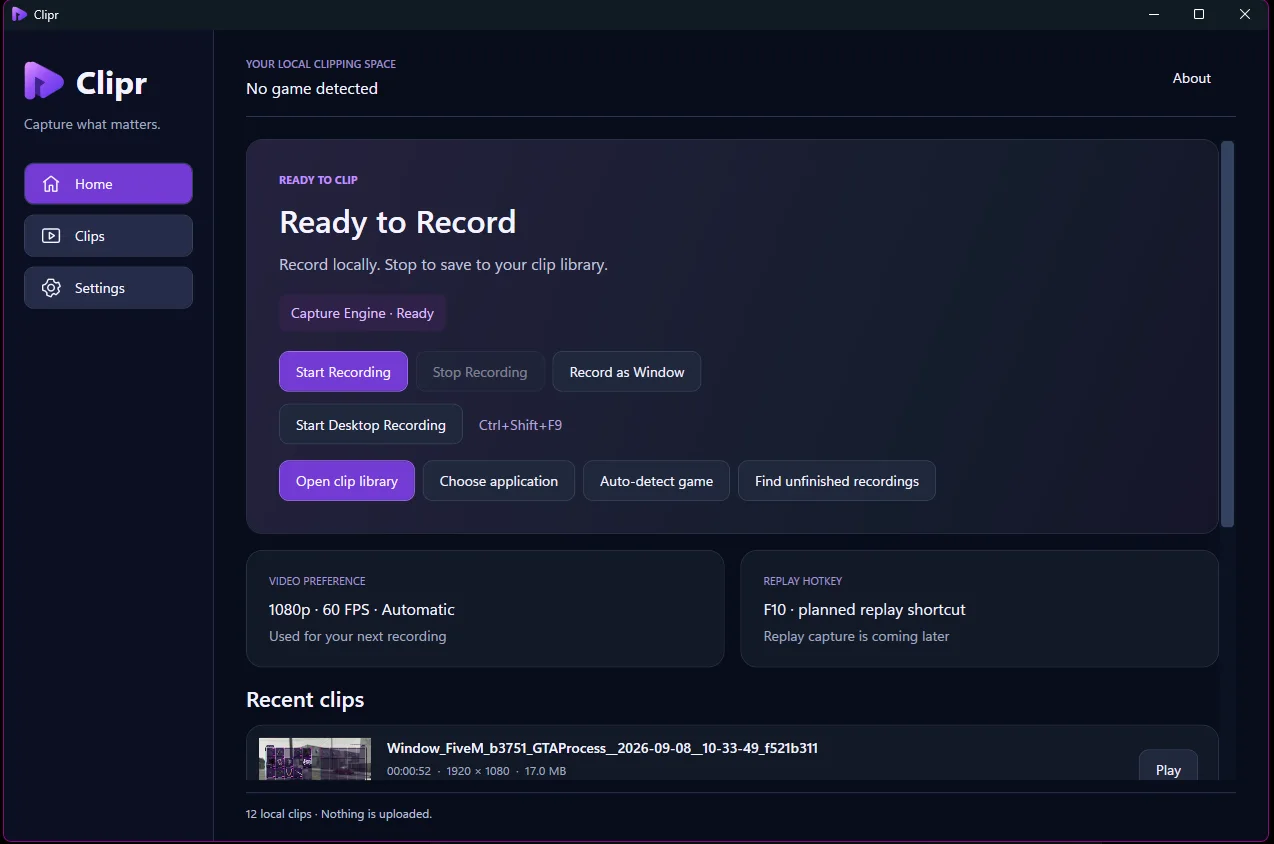Click the Capture Engine · Ready badge
This screenshot has width=1274, height=844.
[362, 313]
